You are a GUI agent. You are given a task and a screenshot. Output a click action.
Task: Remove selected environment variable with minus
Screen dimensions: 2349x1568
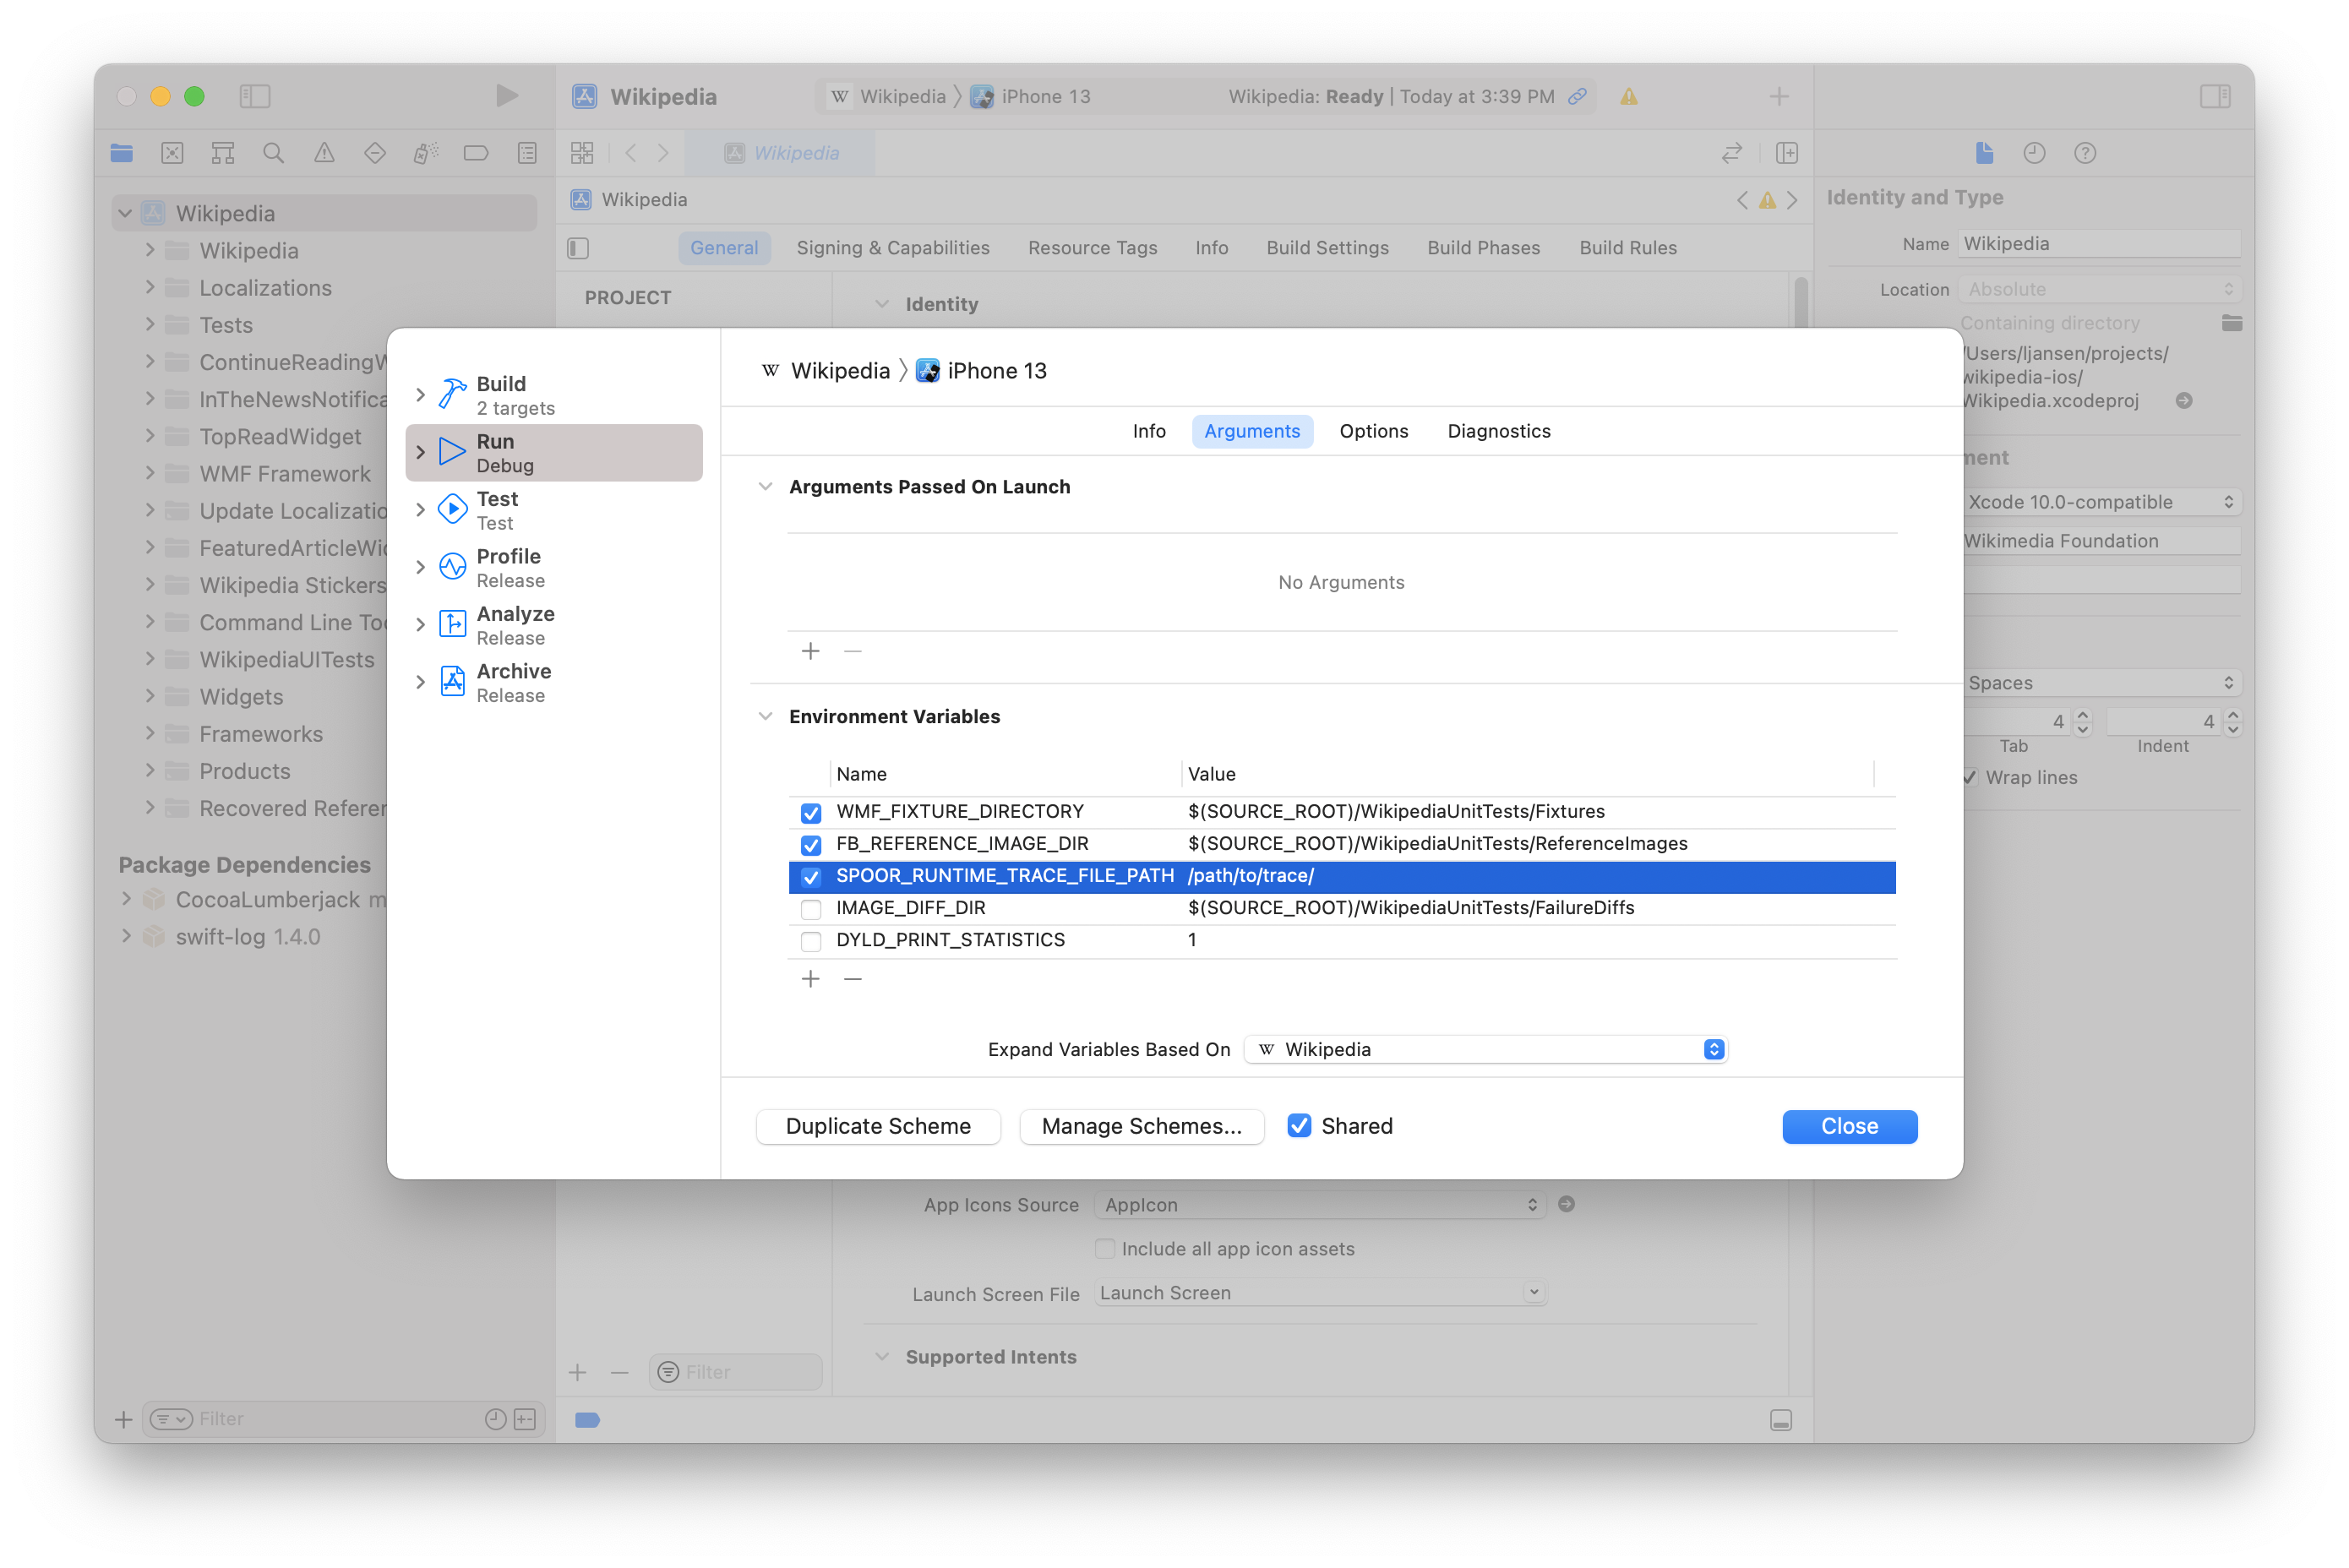(852, 979)
